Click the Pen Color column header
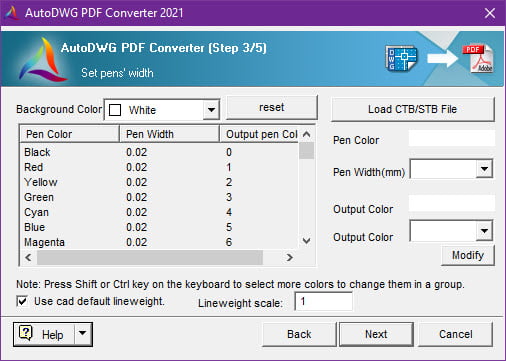The height and width of the screenshot is (361, 506). (x=69, y=134)
